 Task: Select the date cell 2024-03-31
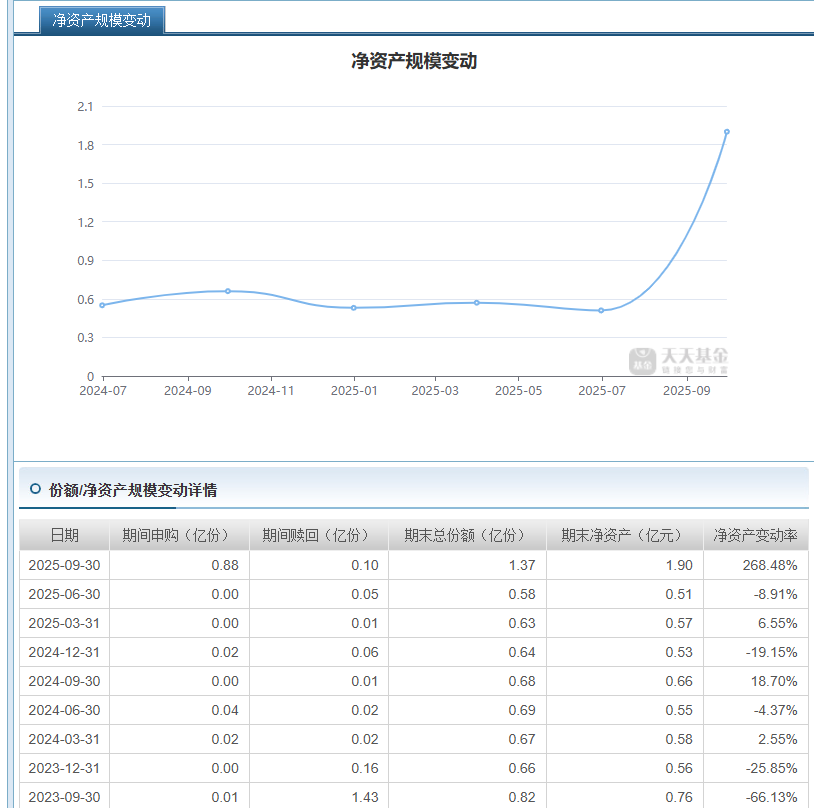click(x=64, y=739)
